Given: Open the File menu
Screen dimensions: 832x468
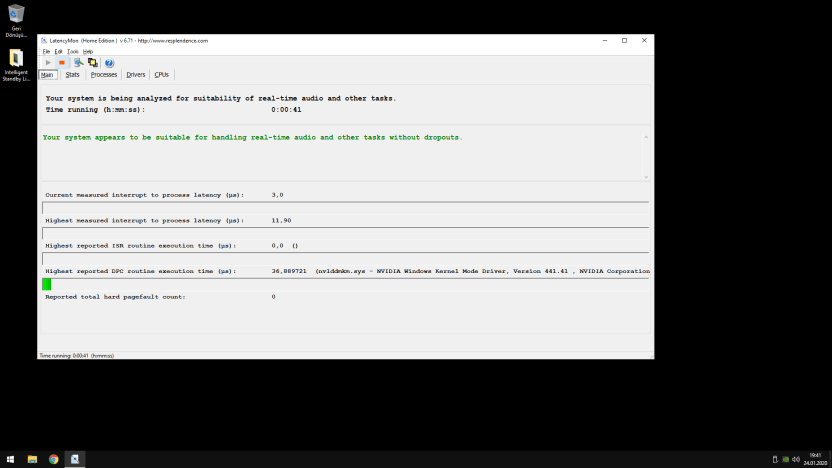Looking at the screenshot, I should point(46,51).
